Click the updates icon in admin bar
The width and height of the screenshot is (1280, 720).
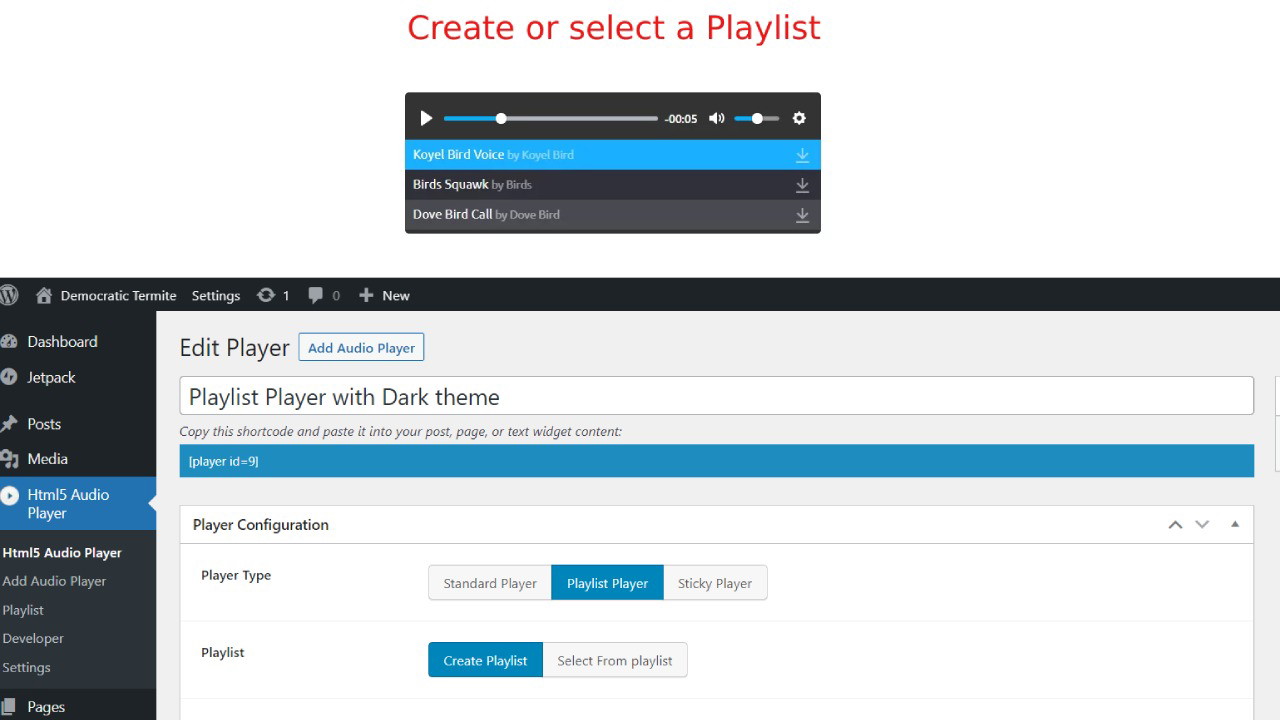266,295
